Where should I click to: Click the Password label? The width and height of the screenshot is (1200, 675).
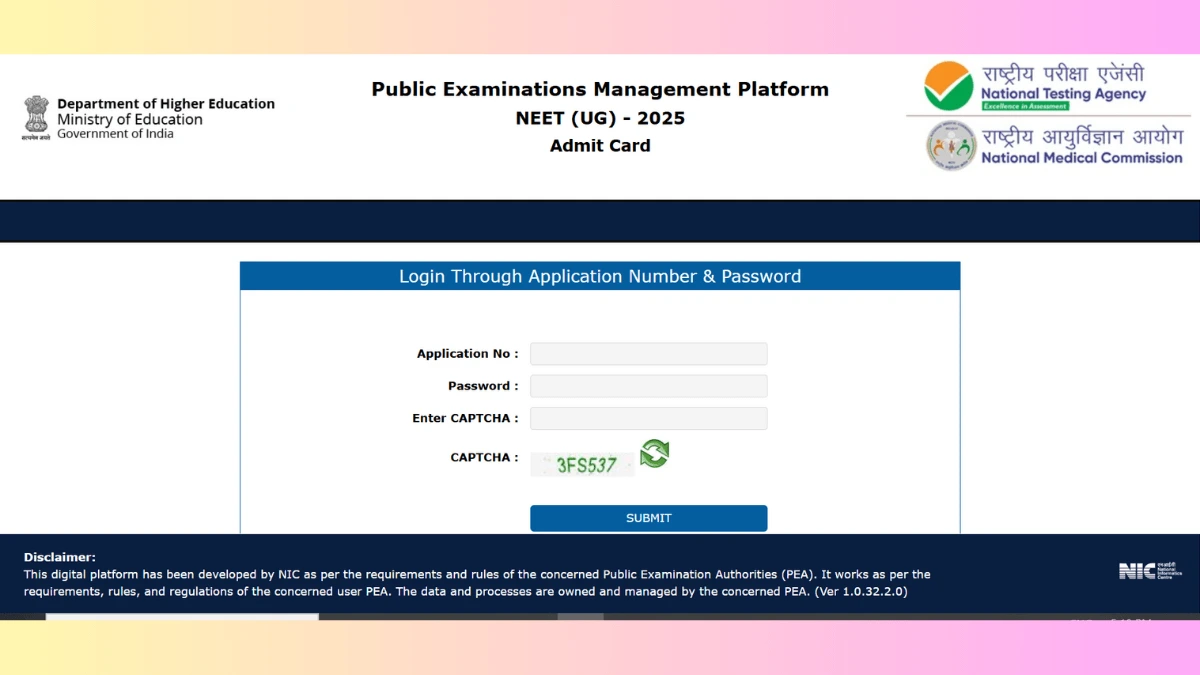(x=483, y=386)
